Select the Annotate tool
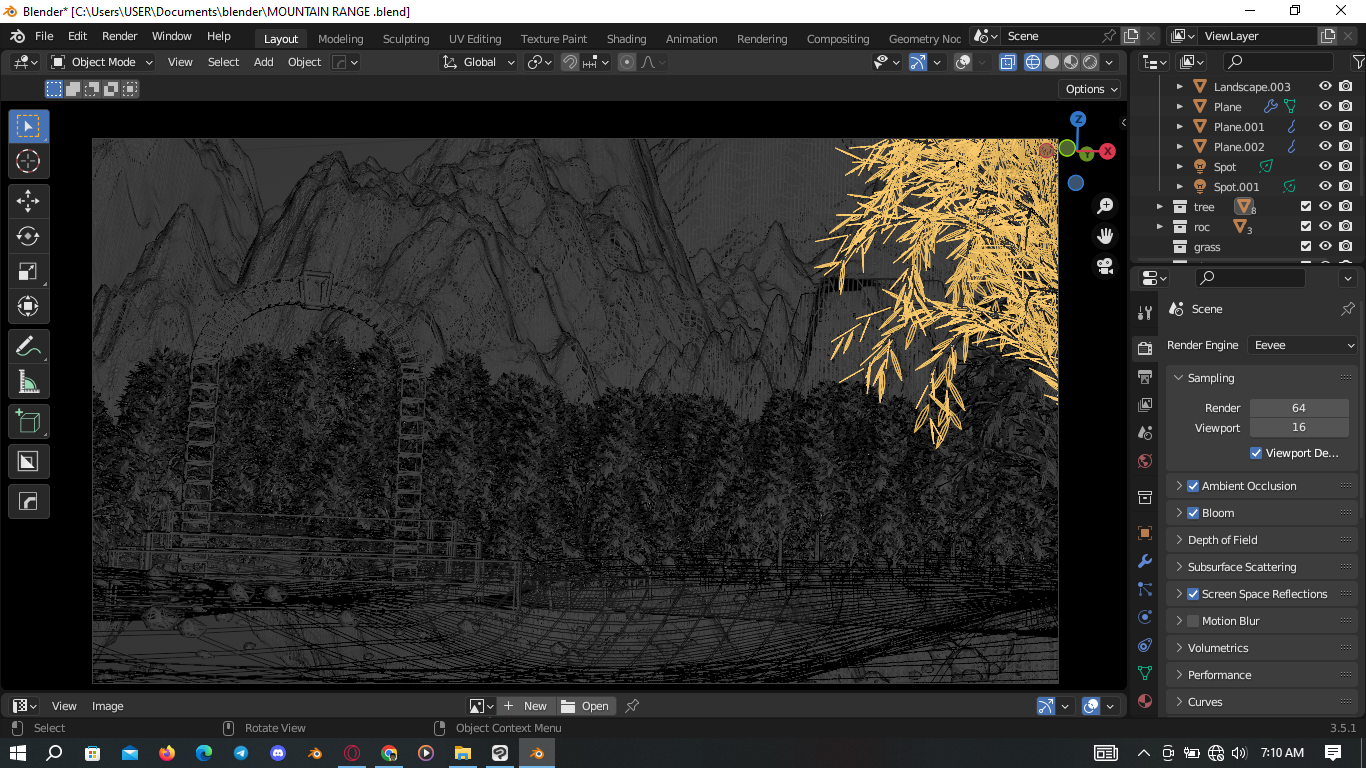 coord(28,346)
